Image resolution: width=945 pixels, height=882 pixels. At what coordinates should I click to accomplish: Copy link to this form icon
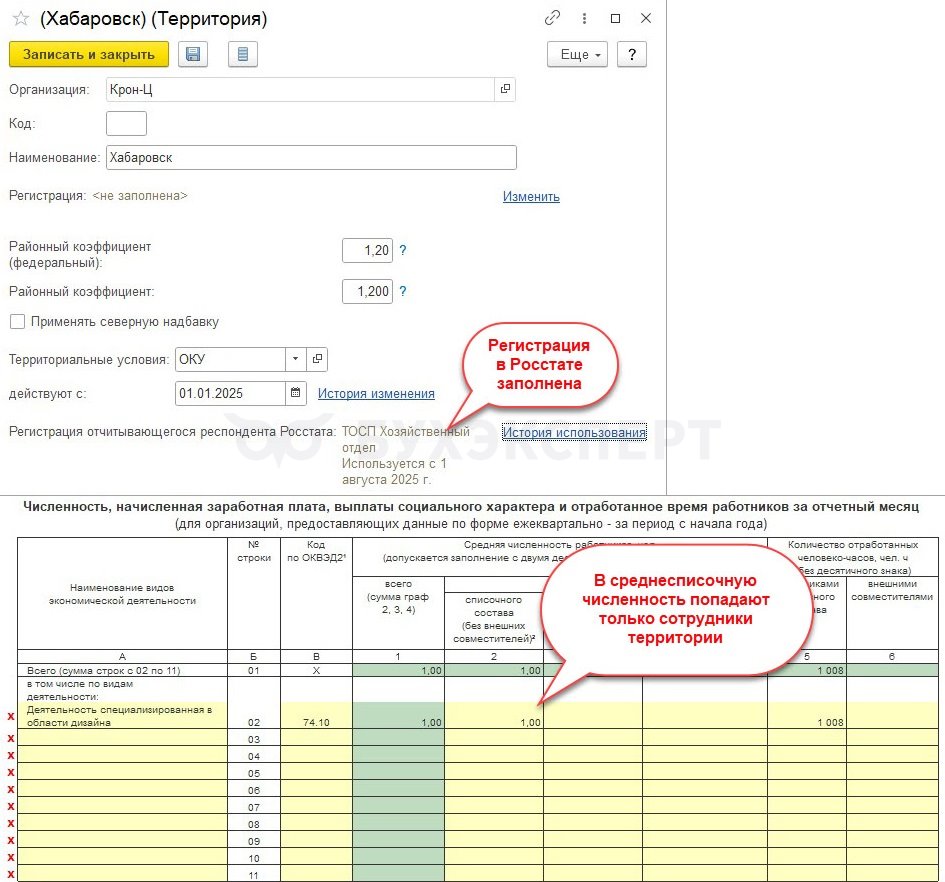tap(552, 18)
